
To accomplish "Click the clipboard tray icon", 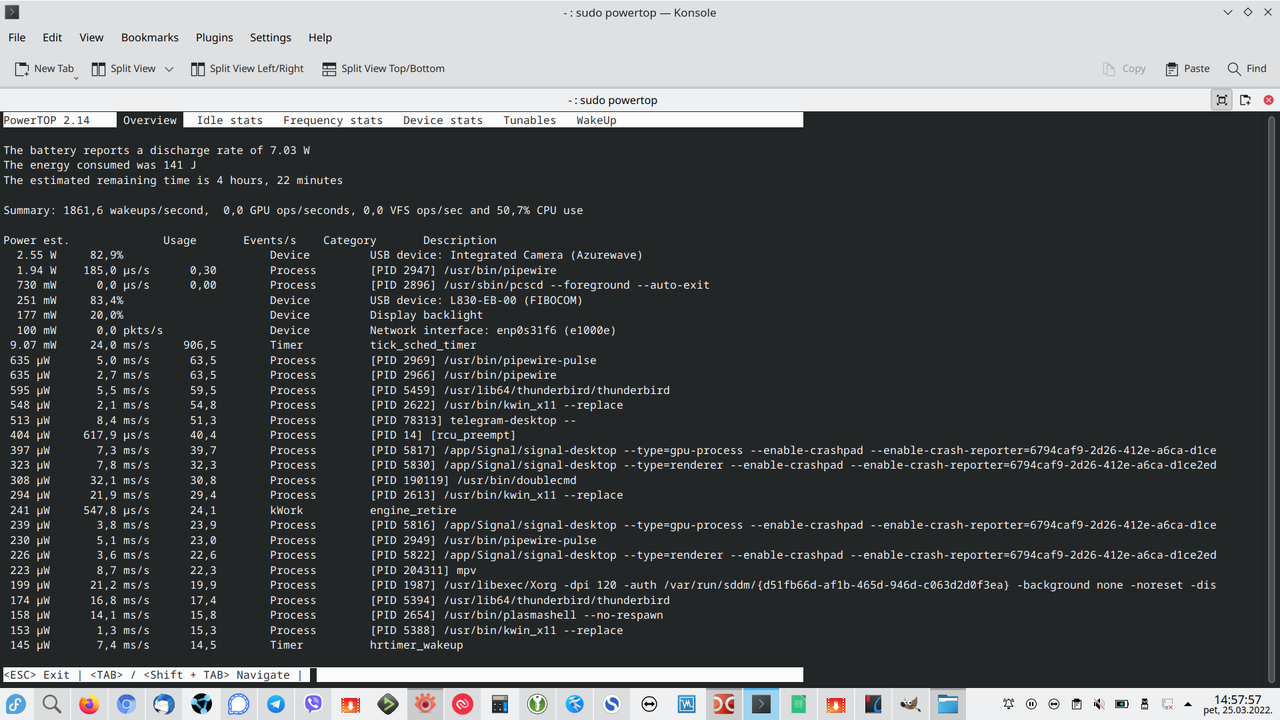I will pyautogui.click(x=1075, y=704).
